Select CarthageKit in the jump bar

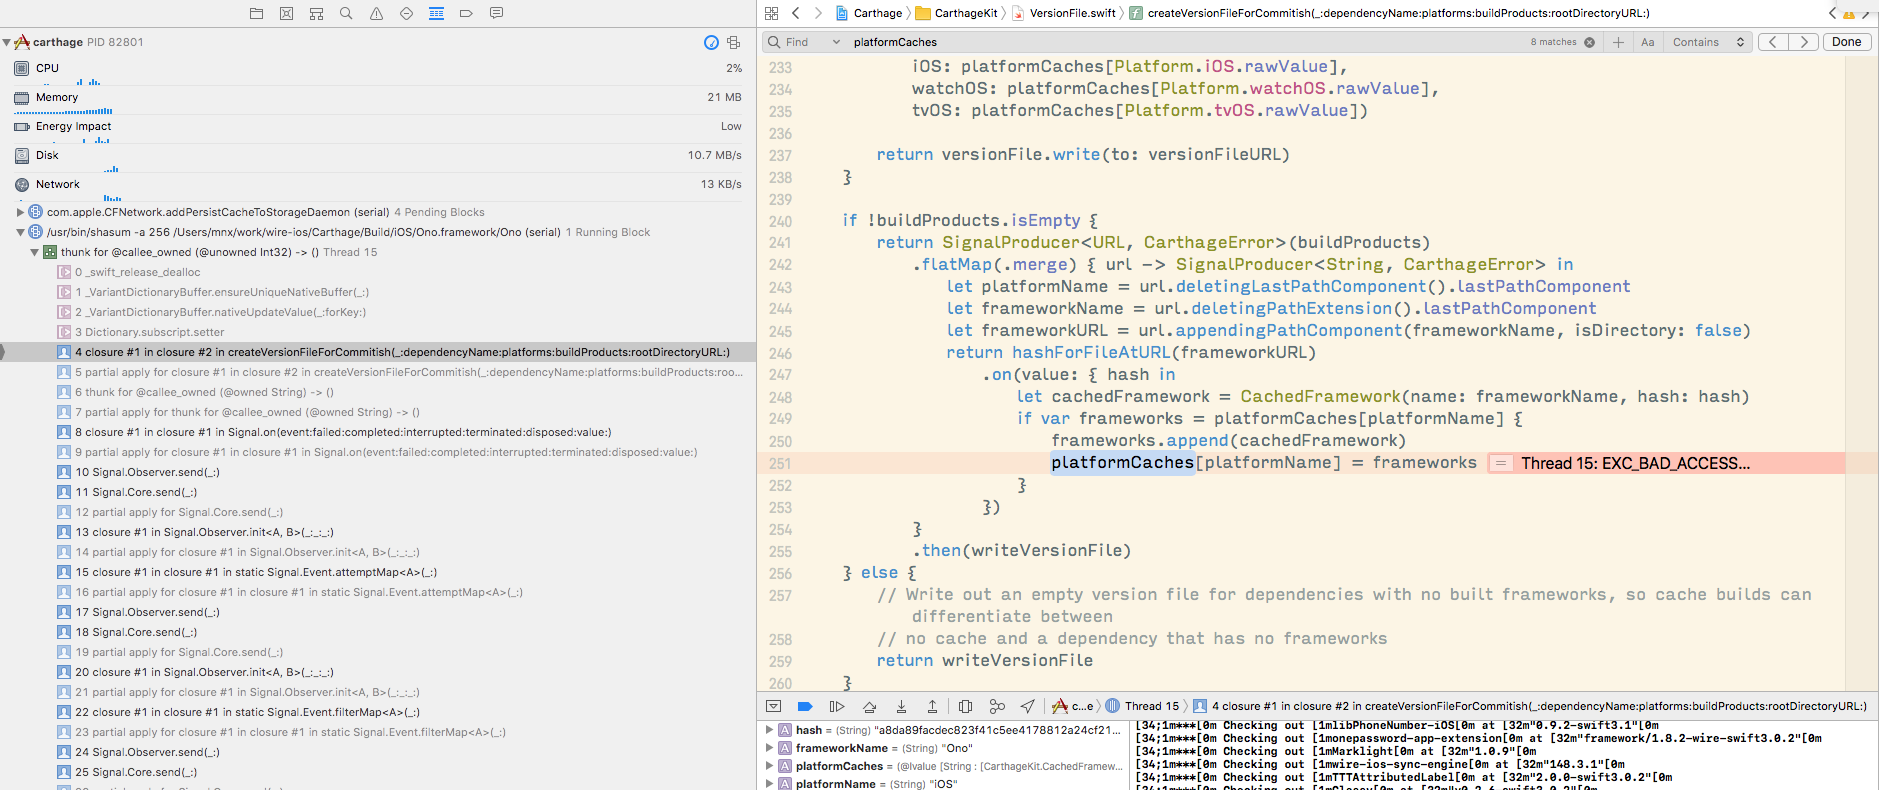(x=957, y=13)
